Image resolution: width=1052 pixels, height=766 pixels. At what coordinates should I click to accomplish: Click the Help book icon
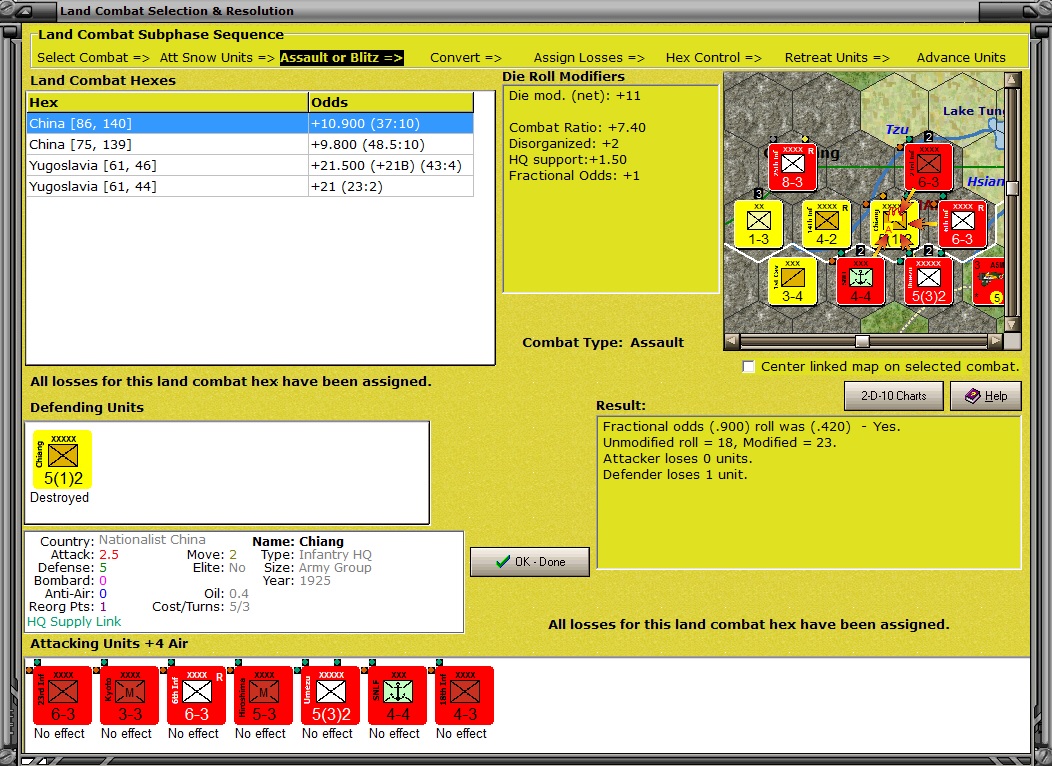972,396
